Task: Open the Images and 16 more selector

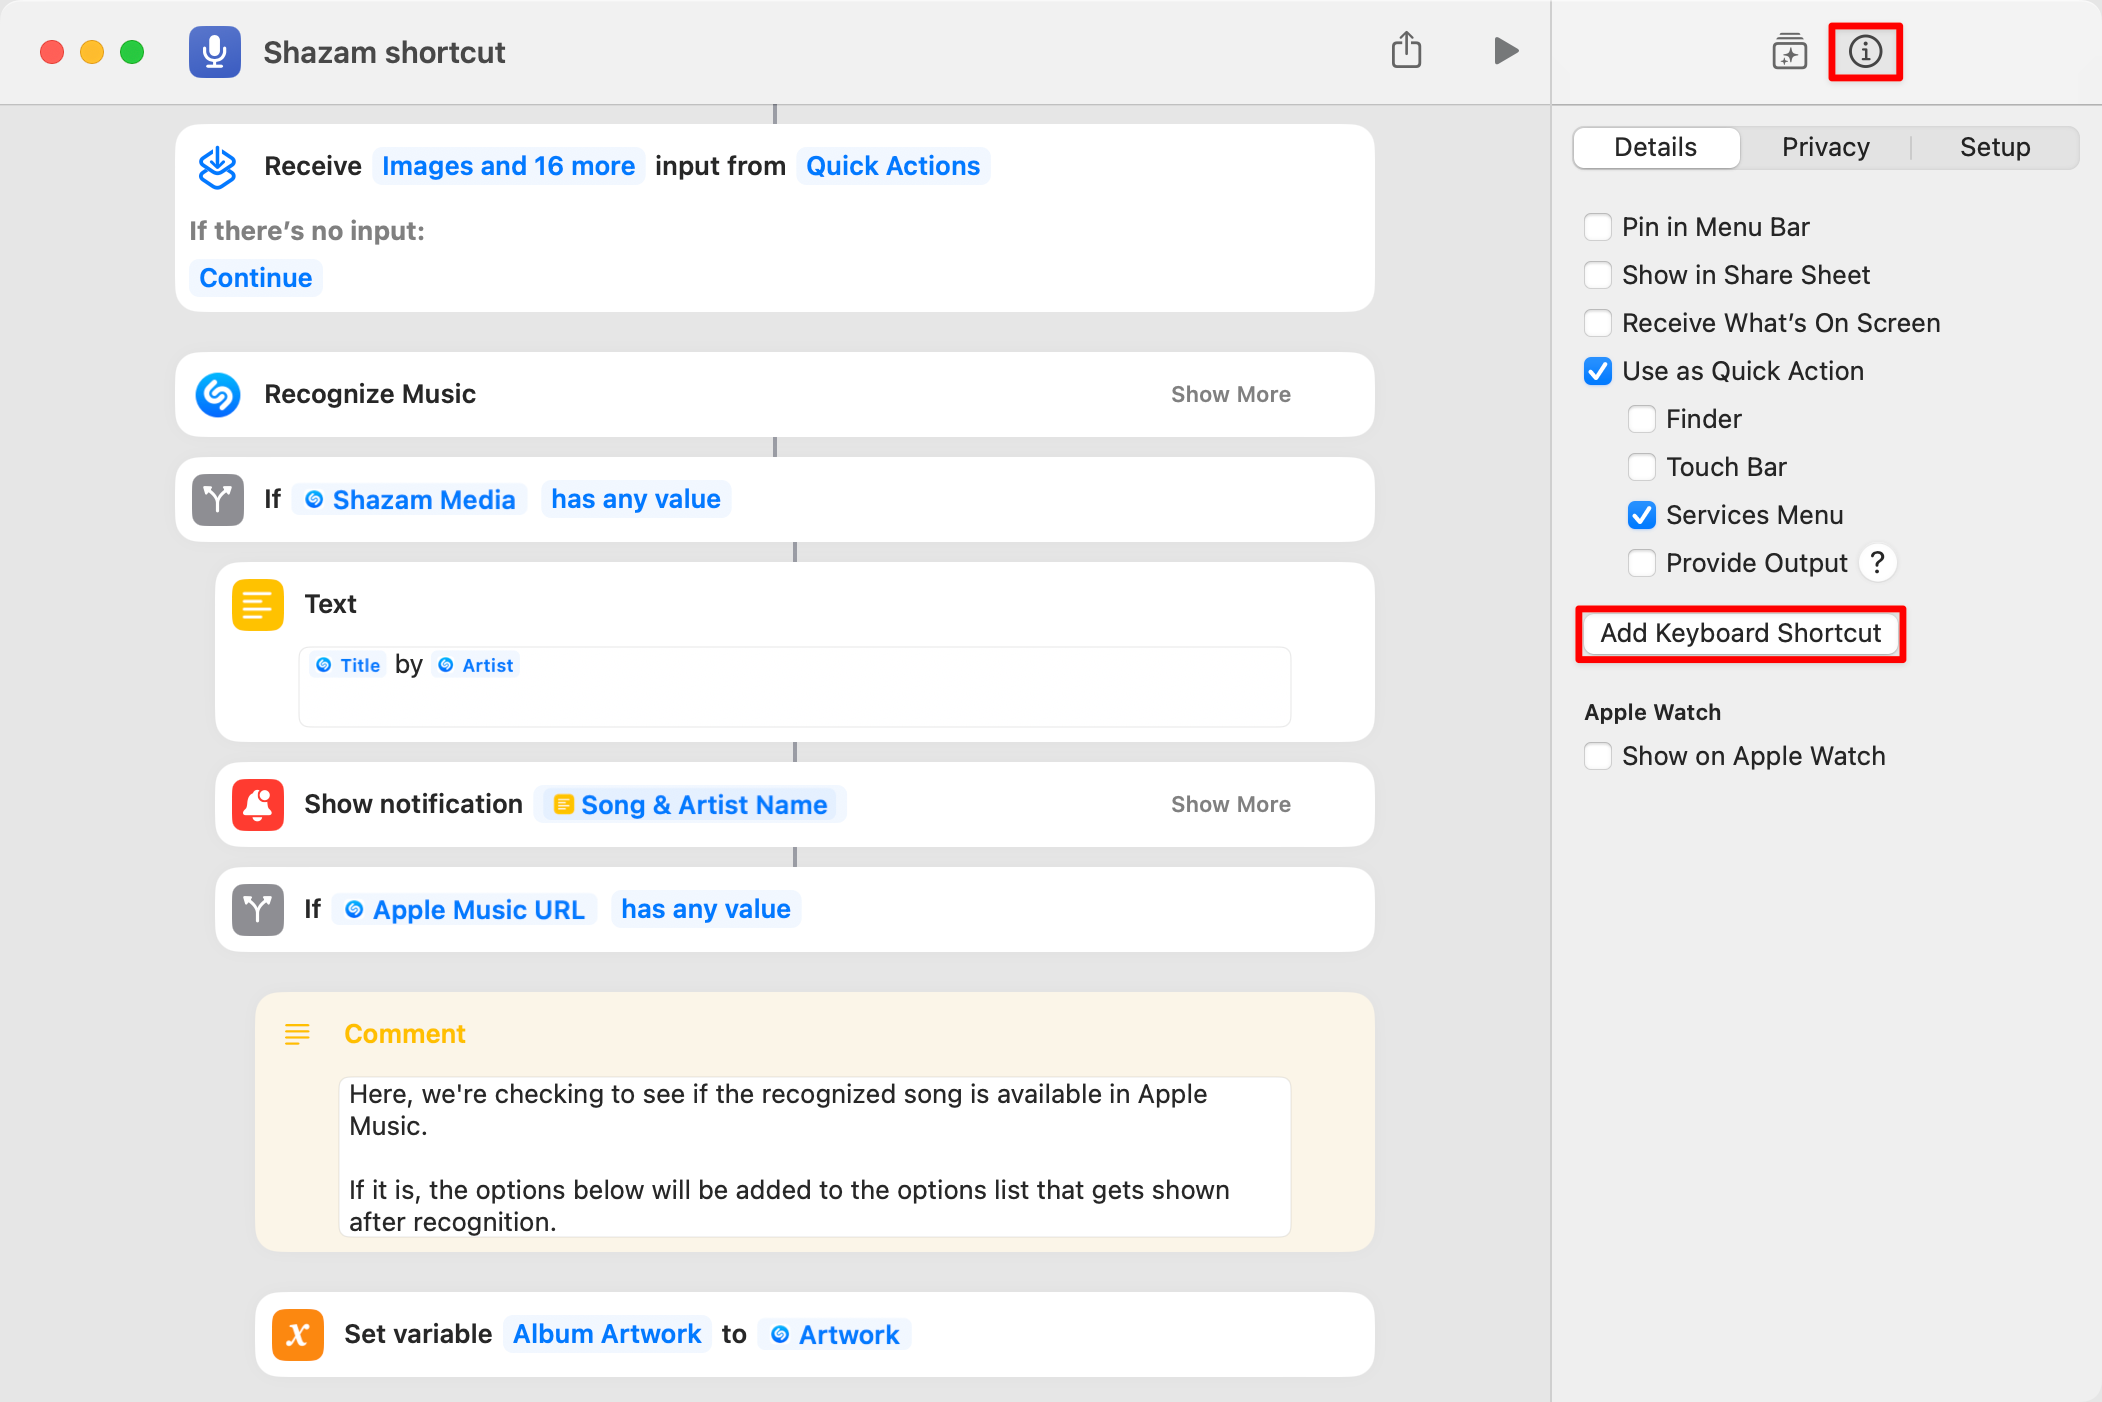Action: pos(508,165)
